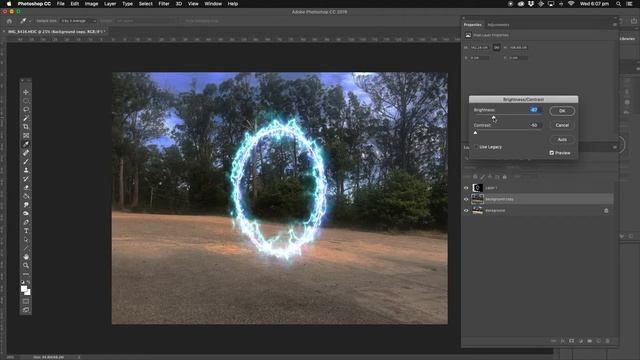Collapse the Properties panel group arrows
640x360 pixels.
(615, 18)
